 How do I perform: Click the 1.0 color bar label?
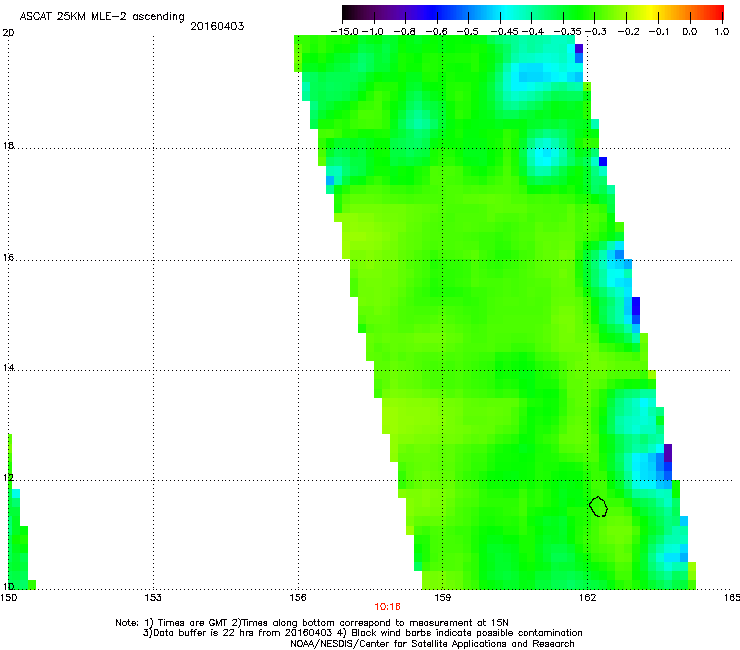click(722, 32)
